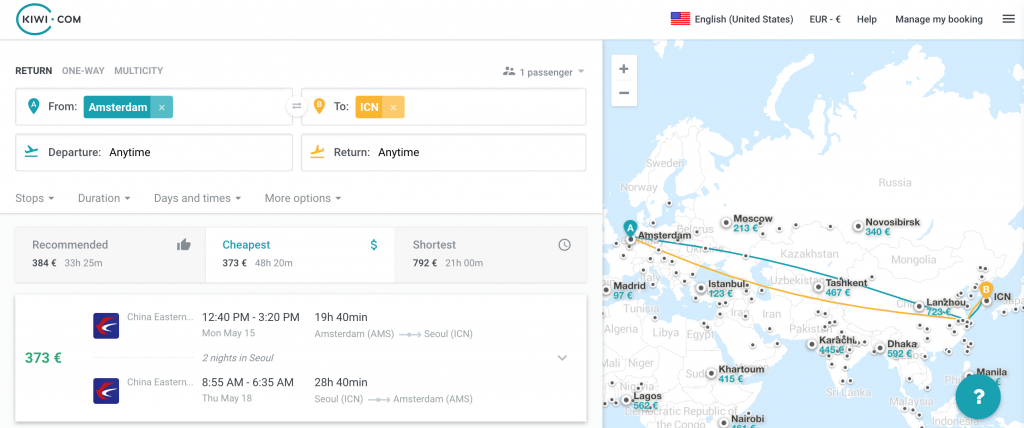
Task: Select the Lagos map marker
Action: pos(626,400)
